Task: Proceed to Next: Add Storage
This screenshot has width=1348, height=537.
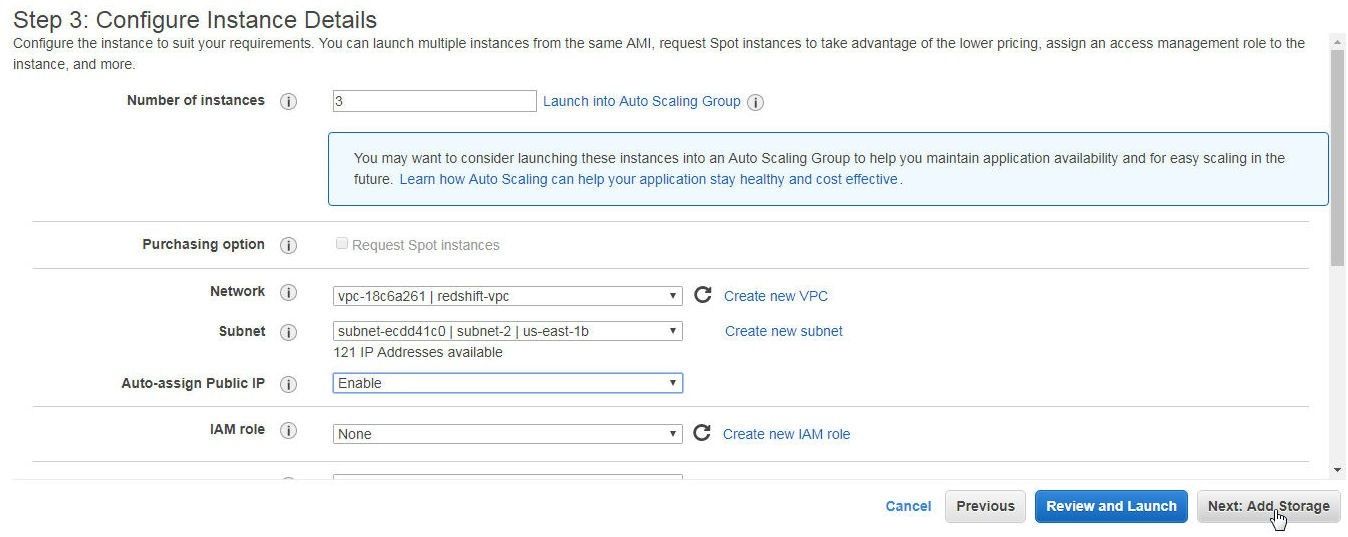Action: (x=1269, y=506)
